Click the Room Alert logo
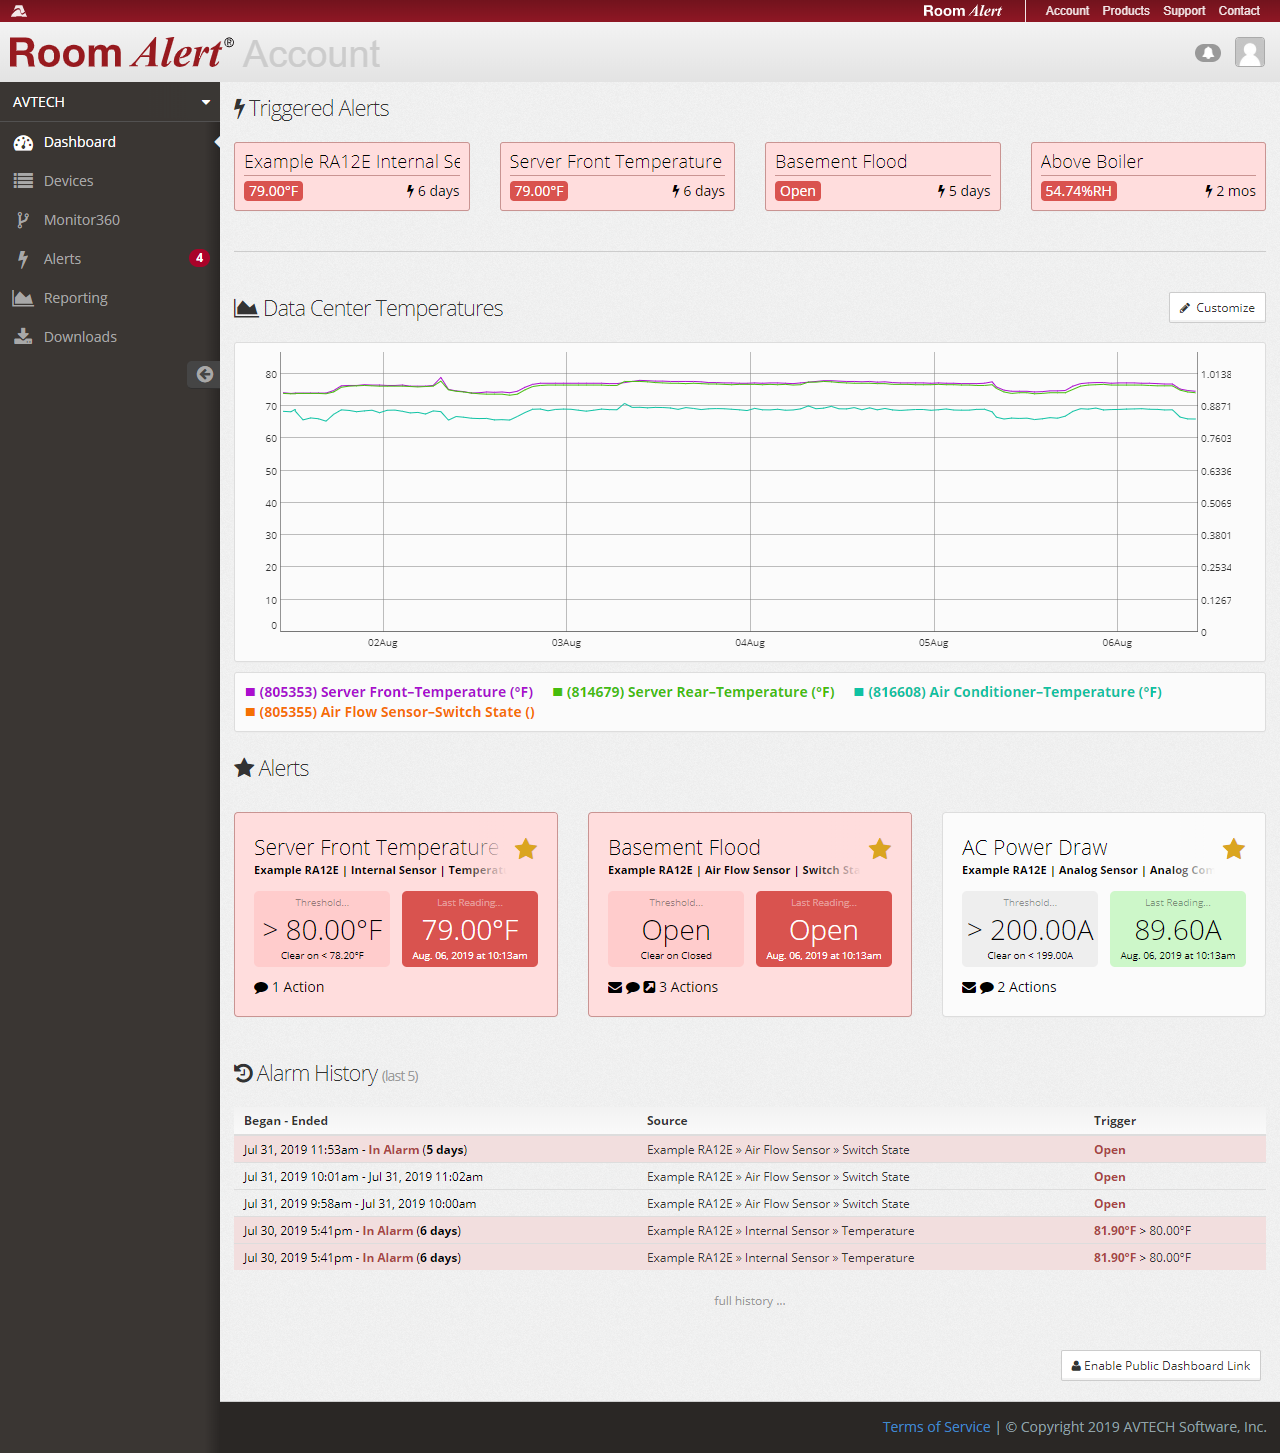Image resolution: width=1280 pixels, height=1453 pixels. click(118, 52)
